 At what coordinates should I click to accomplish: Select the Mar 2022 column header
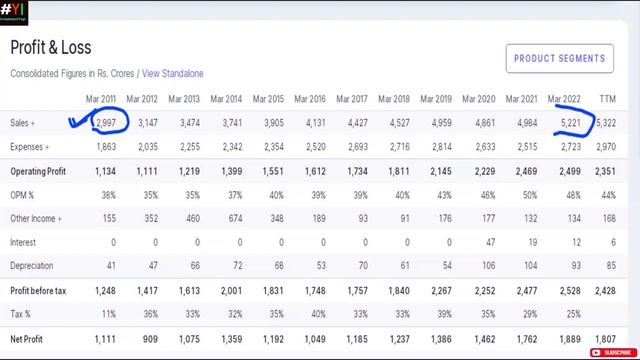564,99
